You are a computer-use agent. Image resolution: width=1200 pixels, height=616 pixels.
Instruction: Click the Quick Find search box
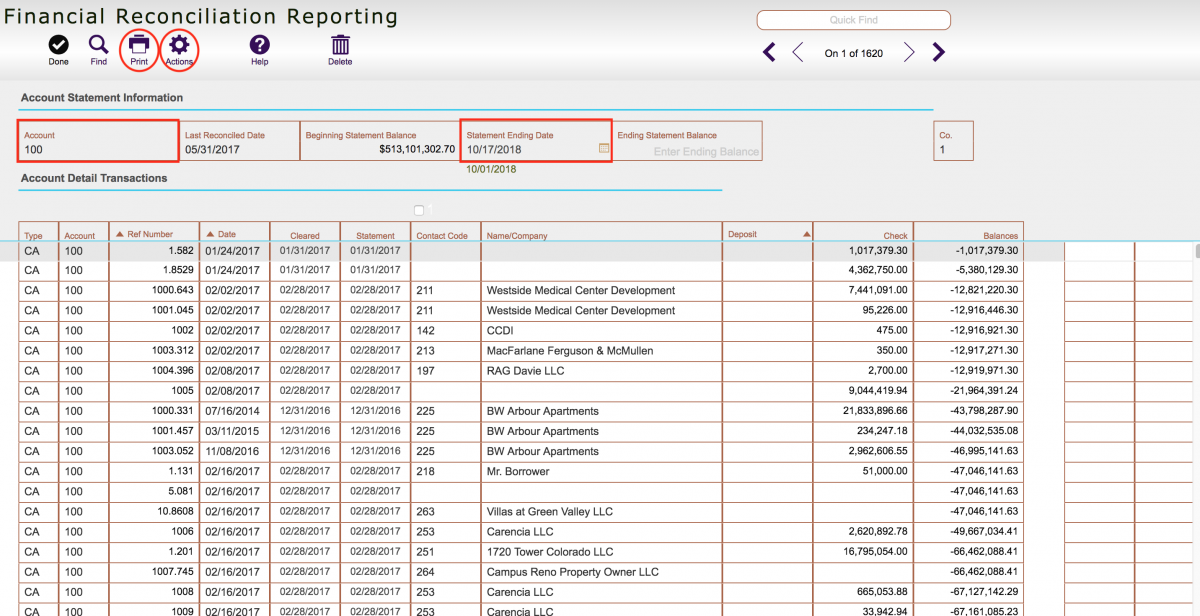[852, 19]
